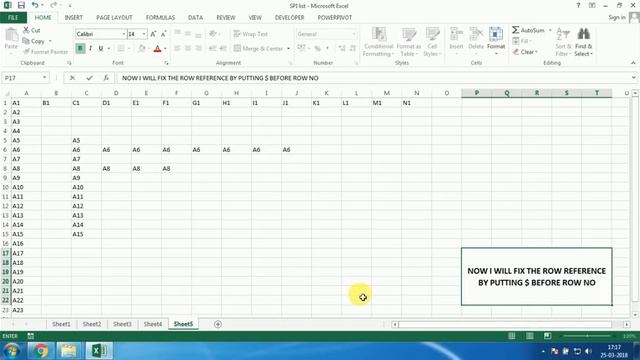Viewport: 640px width, 360px height.
Task: Select cell C5 containing A5
Action: pyautogui.click(x=86, y=140)
